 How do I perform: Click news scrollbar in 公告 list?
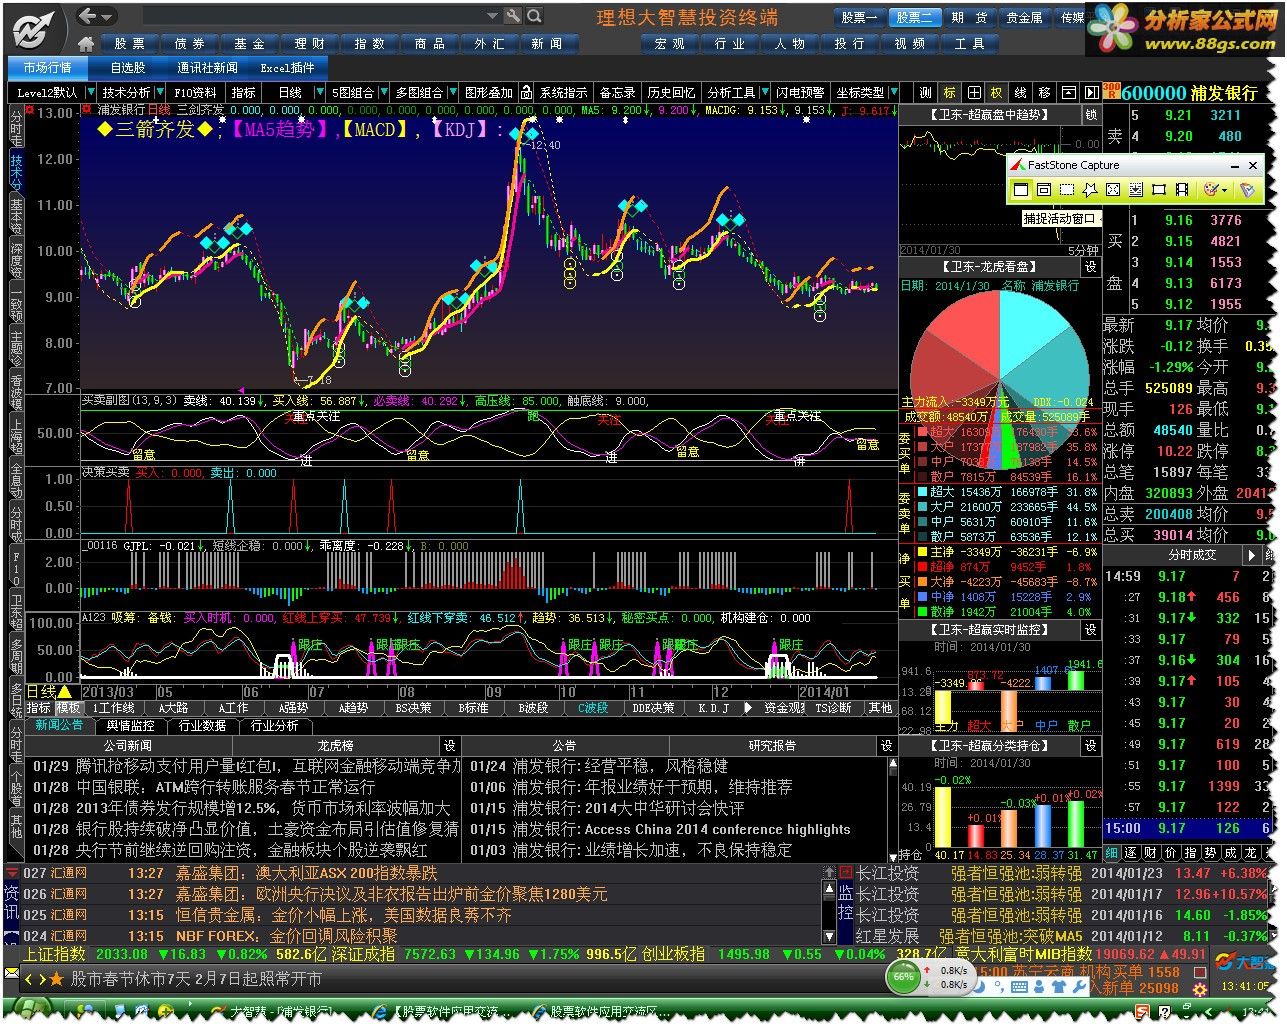point(892,808)
